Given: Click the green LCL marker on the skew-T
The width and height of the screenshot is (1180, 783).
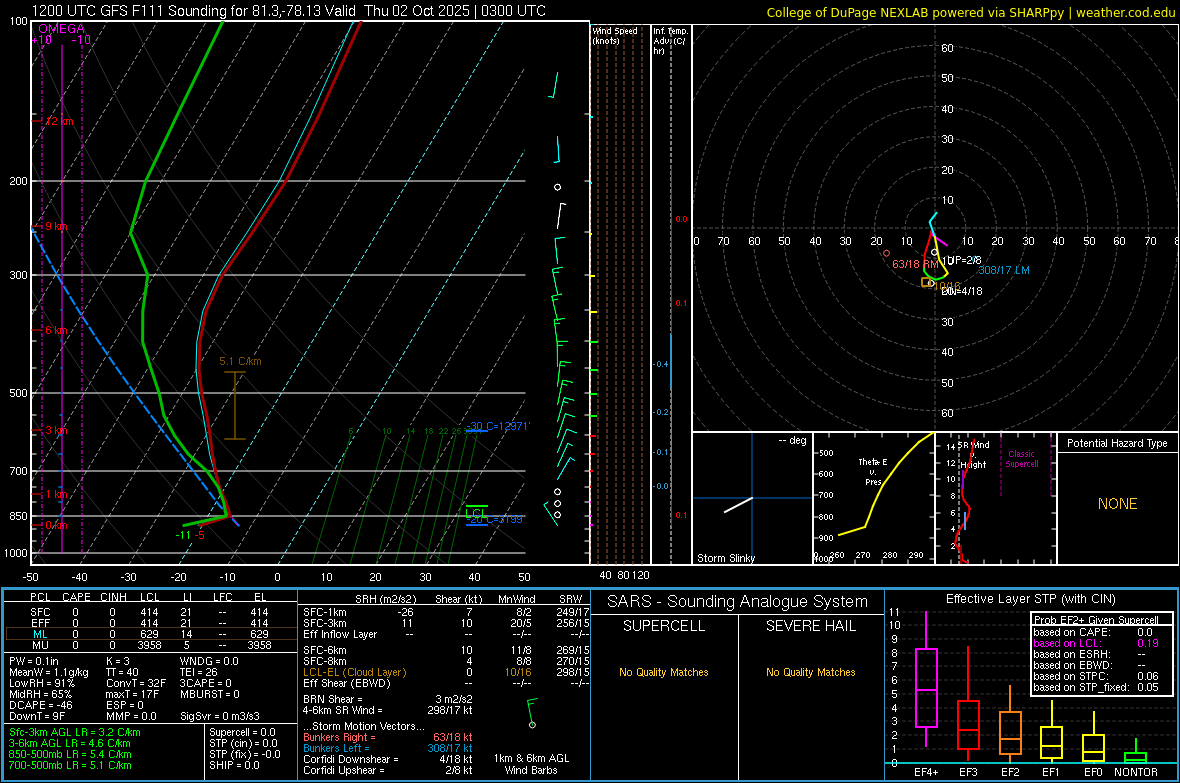Looking at the screenshot, I should click(x=476, y=513).
